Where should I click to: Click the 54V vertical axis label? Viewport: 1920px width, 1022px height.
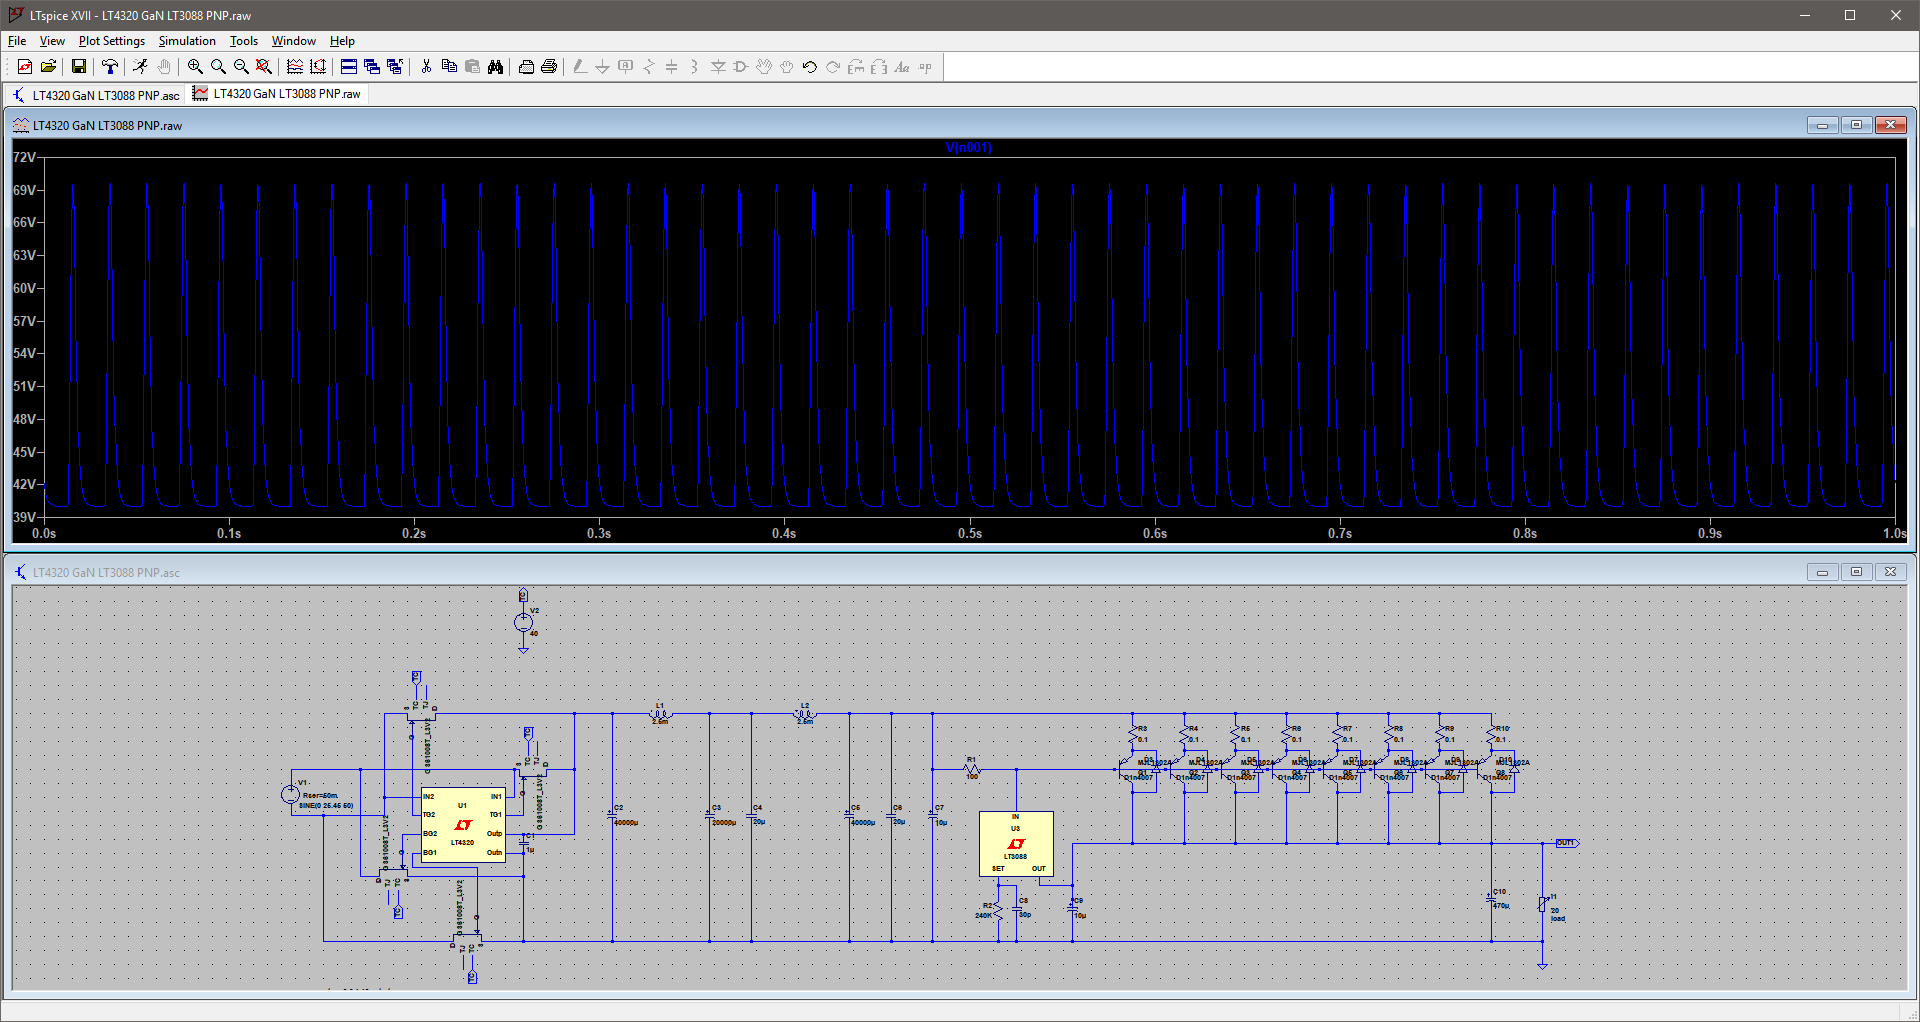click(x=24, y=353)
